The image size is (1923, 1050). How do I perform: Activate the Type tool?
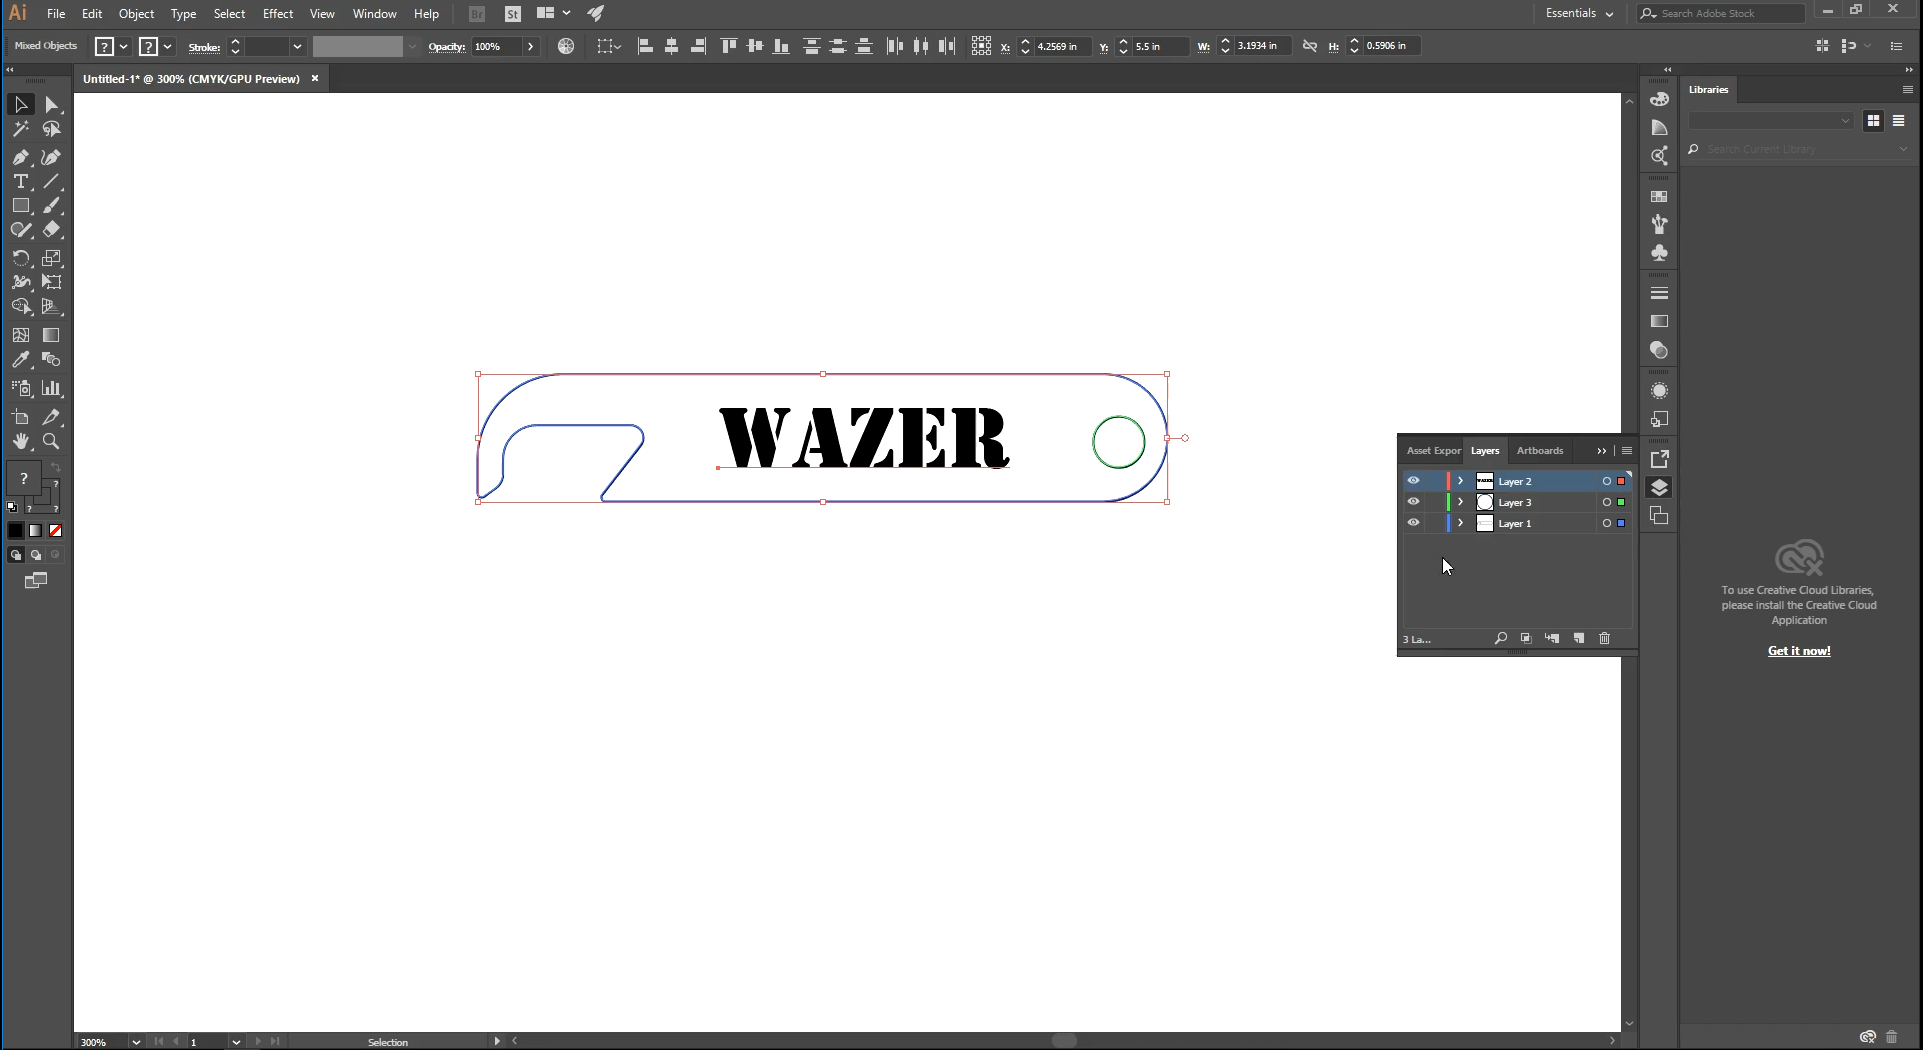(21, 182)
